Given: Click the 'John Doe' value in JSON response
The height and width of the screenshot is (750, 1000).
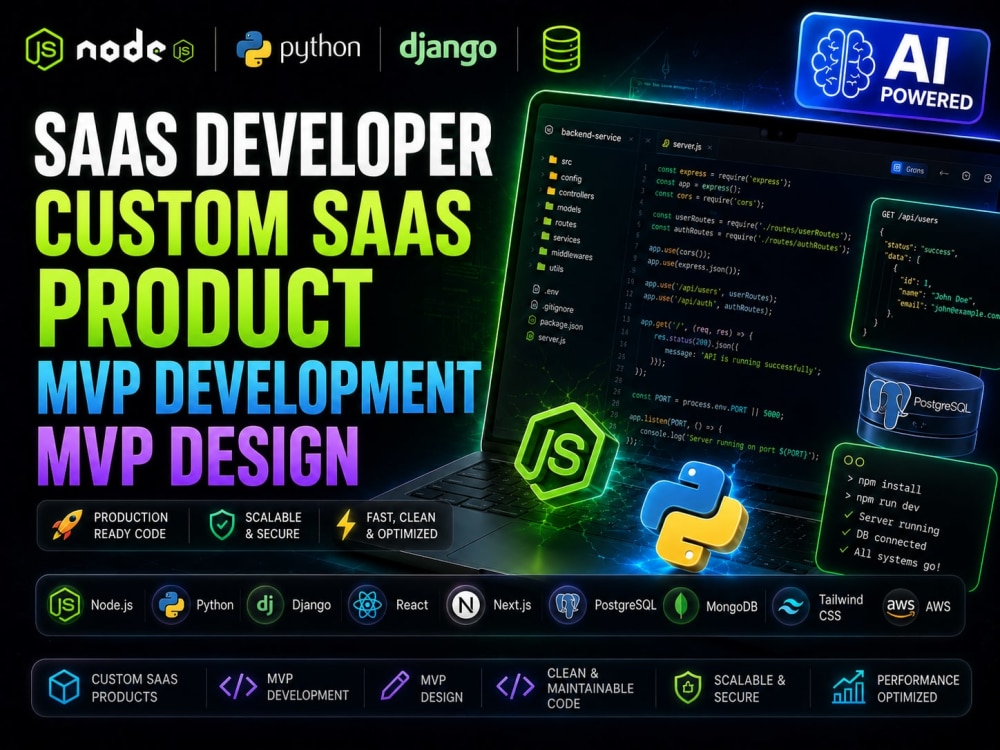Looking at the screenshot, I should (952, 298).
